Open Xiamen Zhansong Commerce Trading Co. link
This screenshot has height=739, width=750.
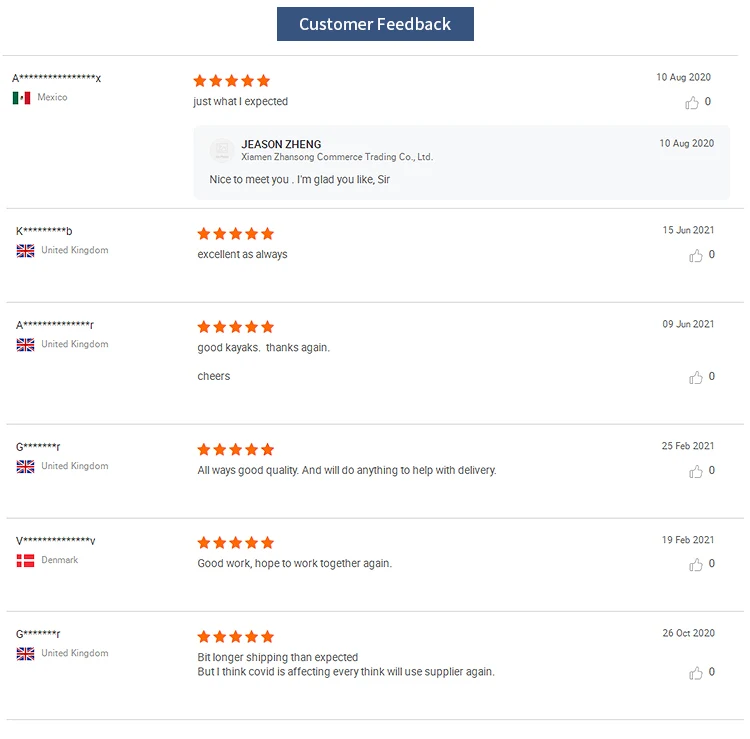(336, 157)
